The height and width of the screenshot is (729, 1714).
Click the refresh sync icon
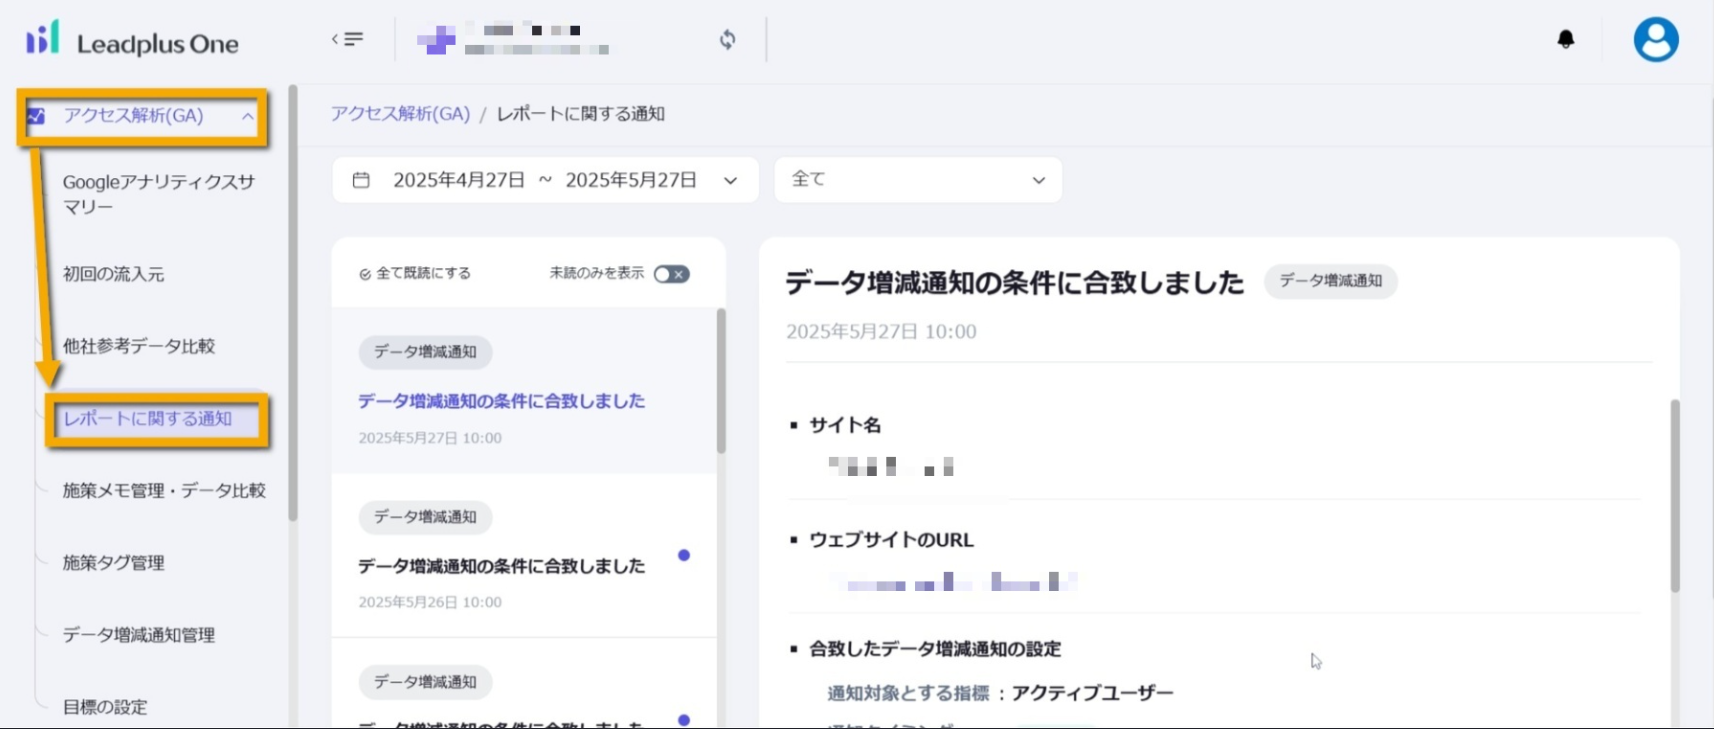[x=727, y=39]
